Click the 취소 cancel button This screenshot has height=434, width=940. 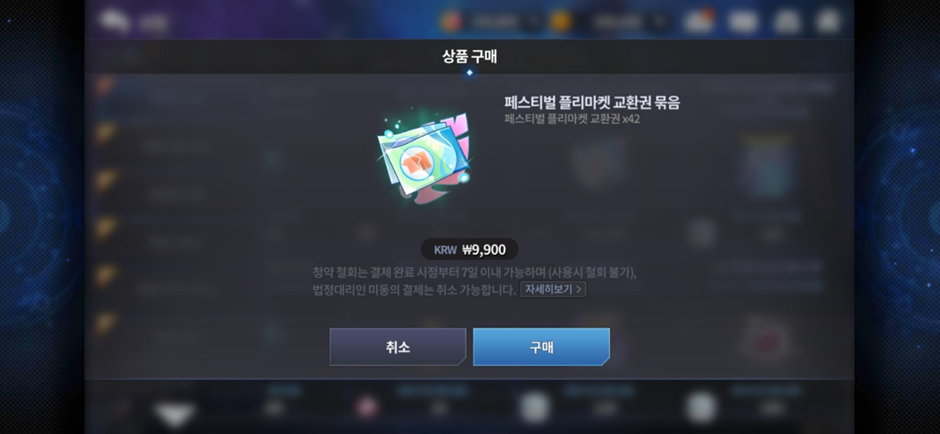click(x=397, y=346)
